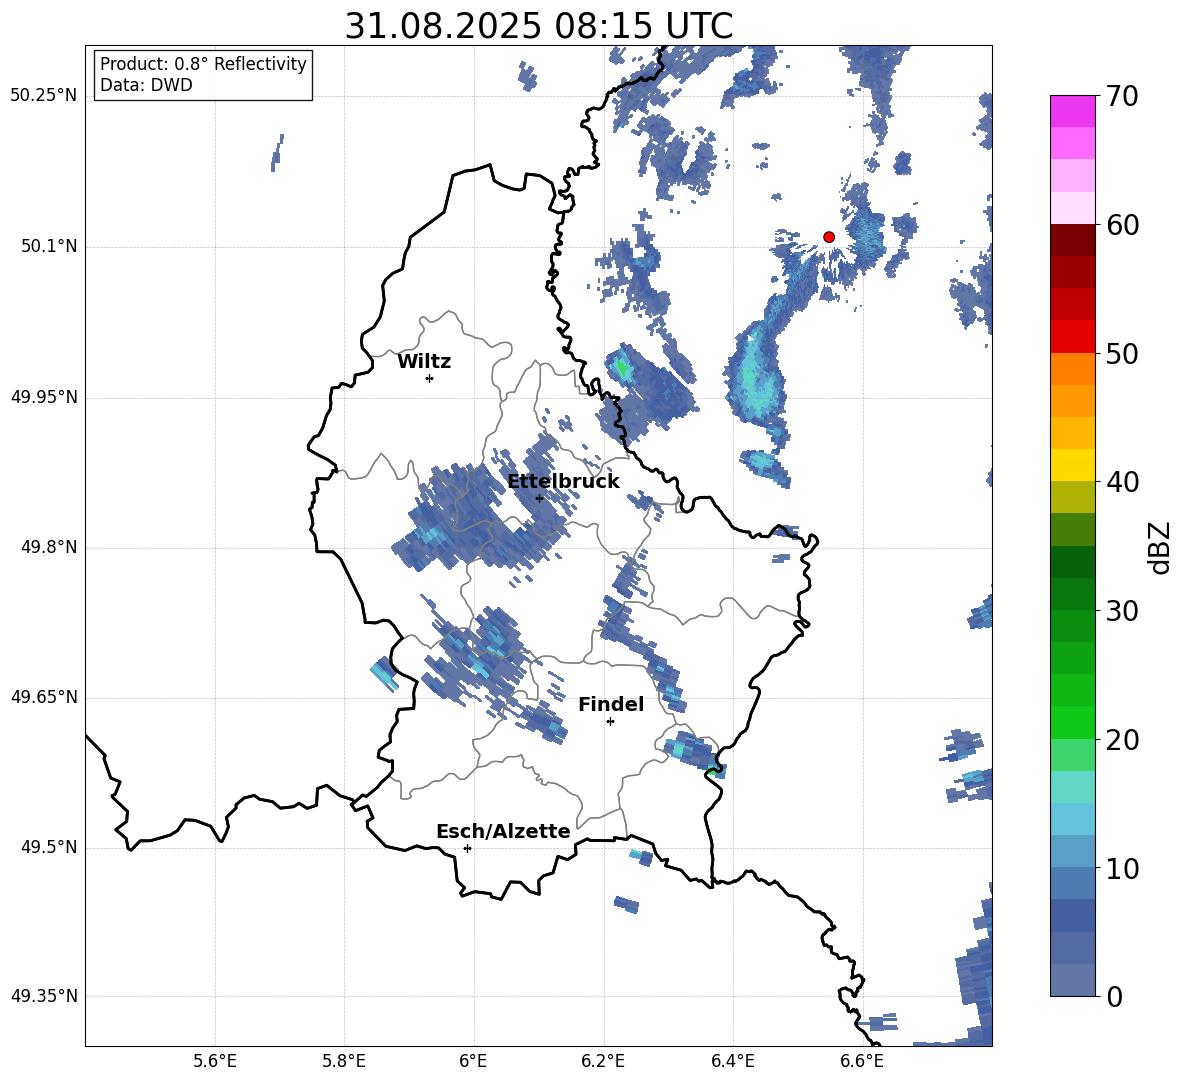This screenshot has width=1184, height=1081.
Task: Click the Findel cross marker
Action: click(610, 722)
